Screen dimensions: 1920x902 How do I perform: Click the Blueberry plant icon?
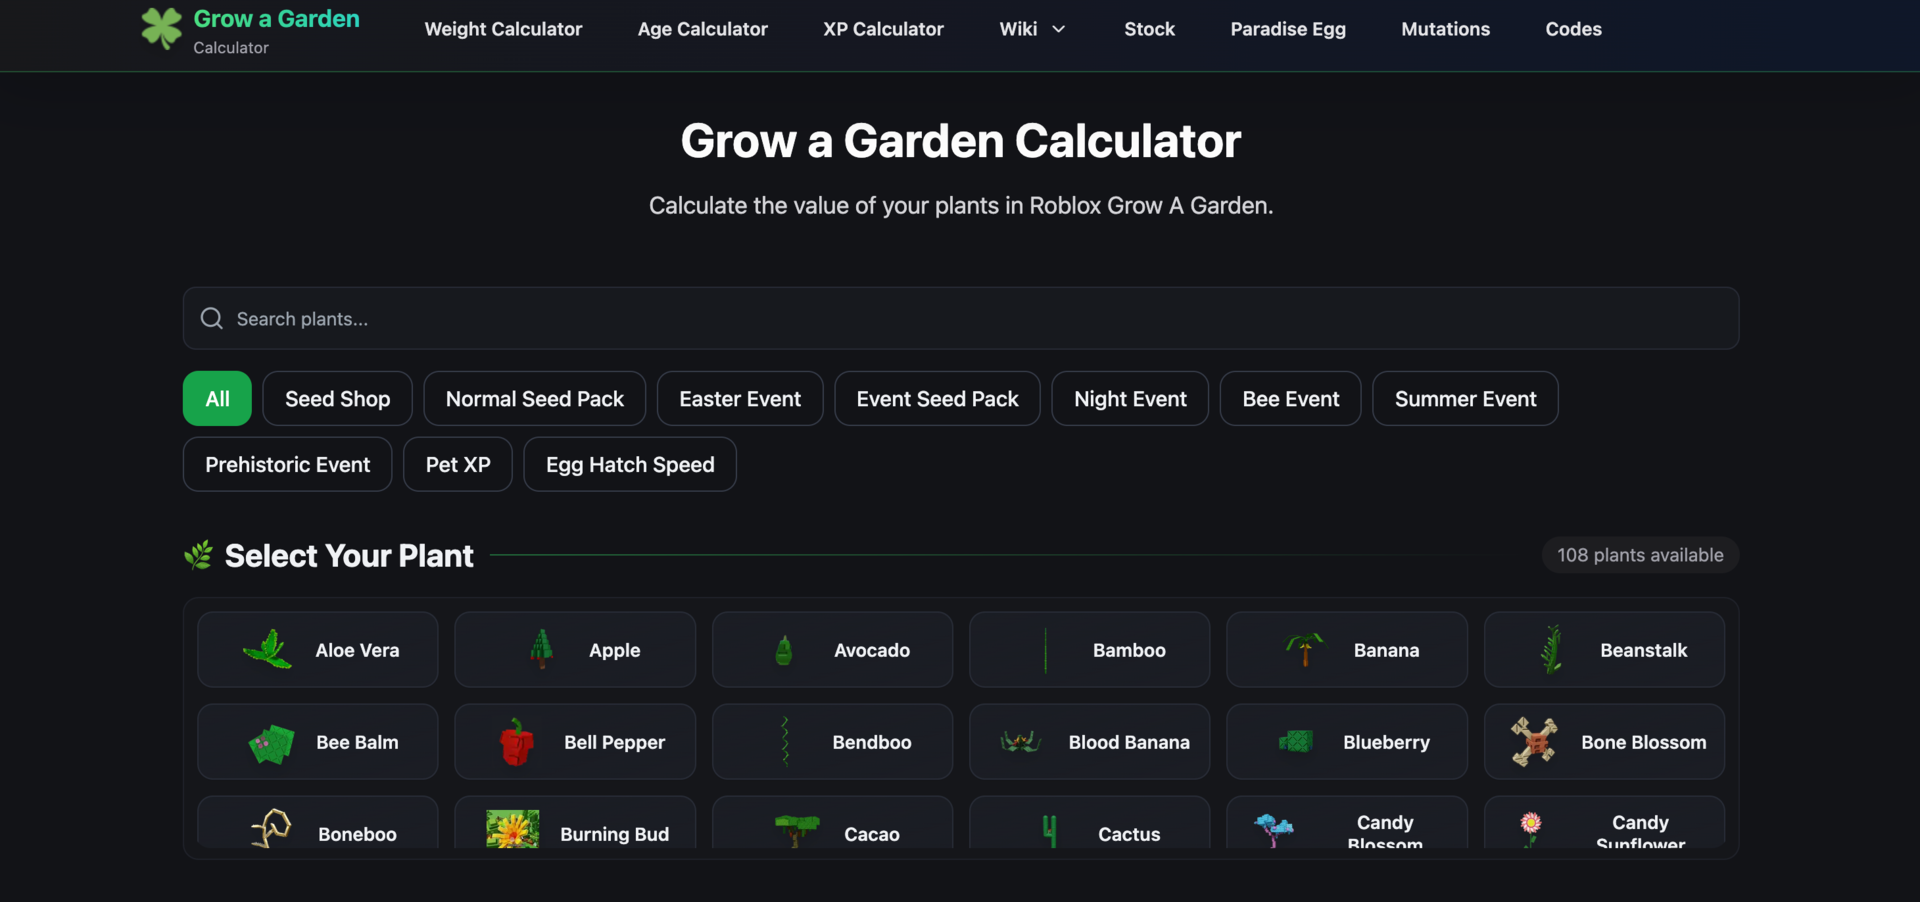(1296, 742)
